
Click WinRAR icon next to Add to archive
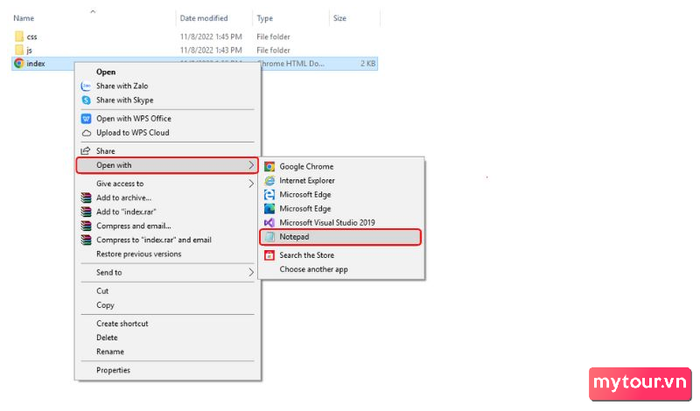pyautogui.click(x=86, y=198)
